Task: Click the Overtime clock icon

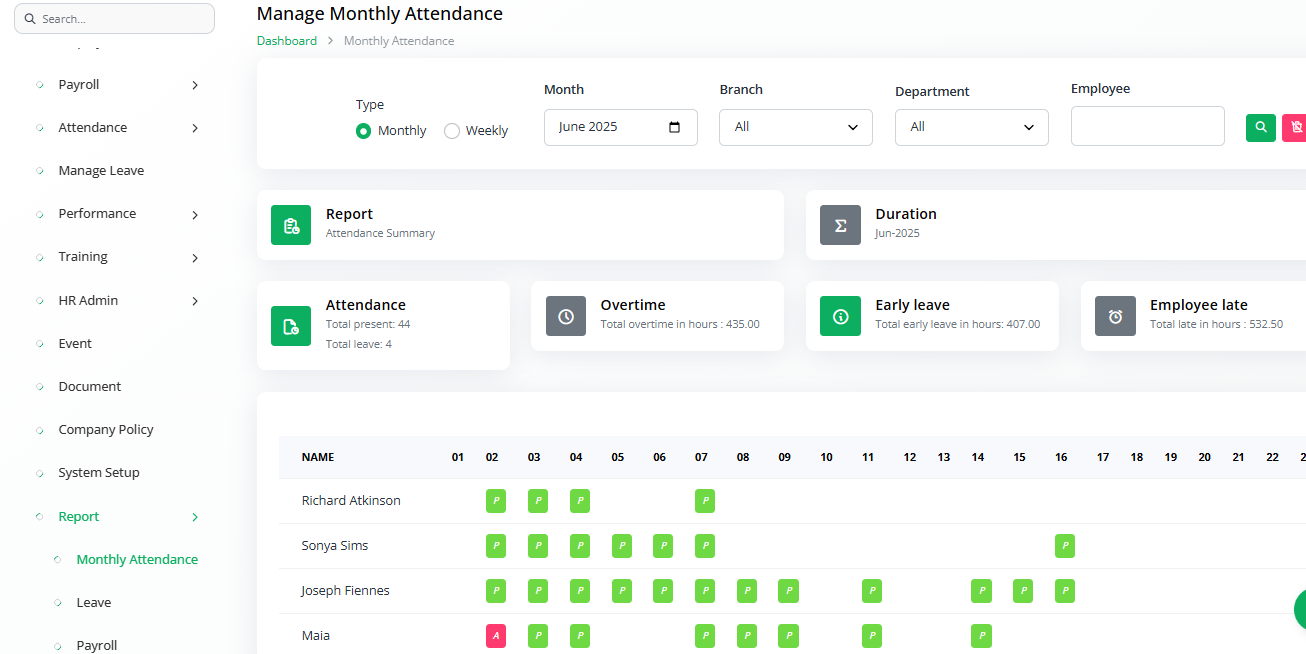Action: tap(566, 316)
